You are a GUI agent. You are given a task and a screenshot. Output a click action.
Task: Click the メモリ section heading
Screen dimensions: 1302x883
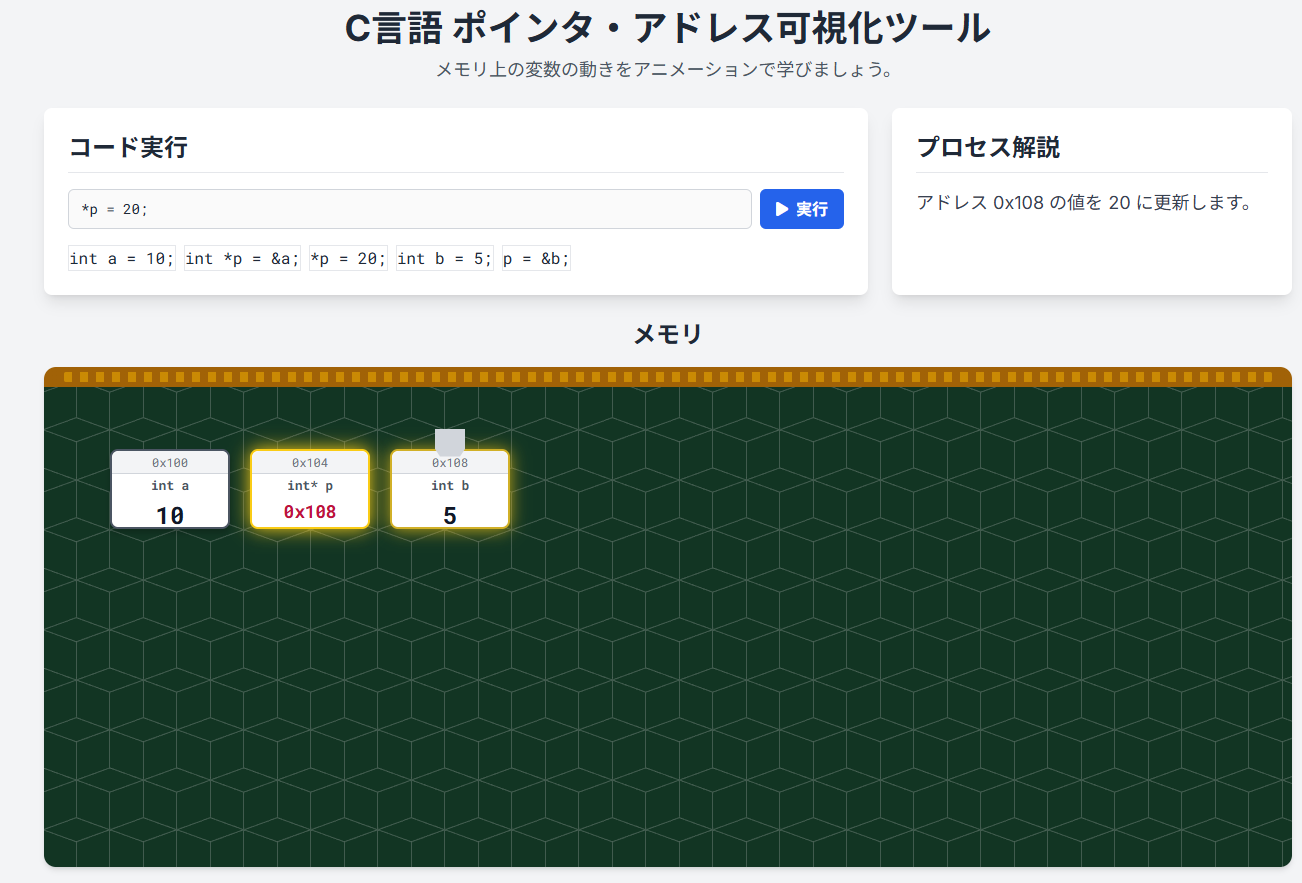coord(668,335)
